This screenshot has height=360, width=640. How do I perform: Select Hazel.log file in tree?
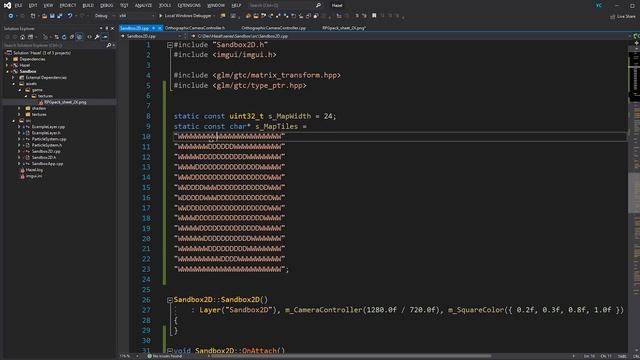(33, 170)
